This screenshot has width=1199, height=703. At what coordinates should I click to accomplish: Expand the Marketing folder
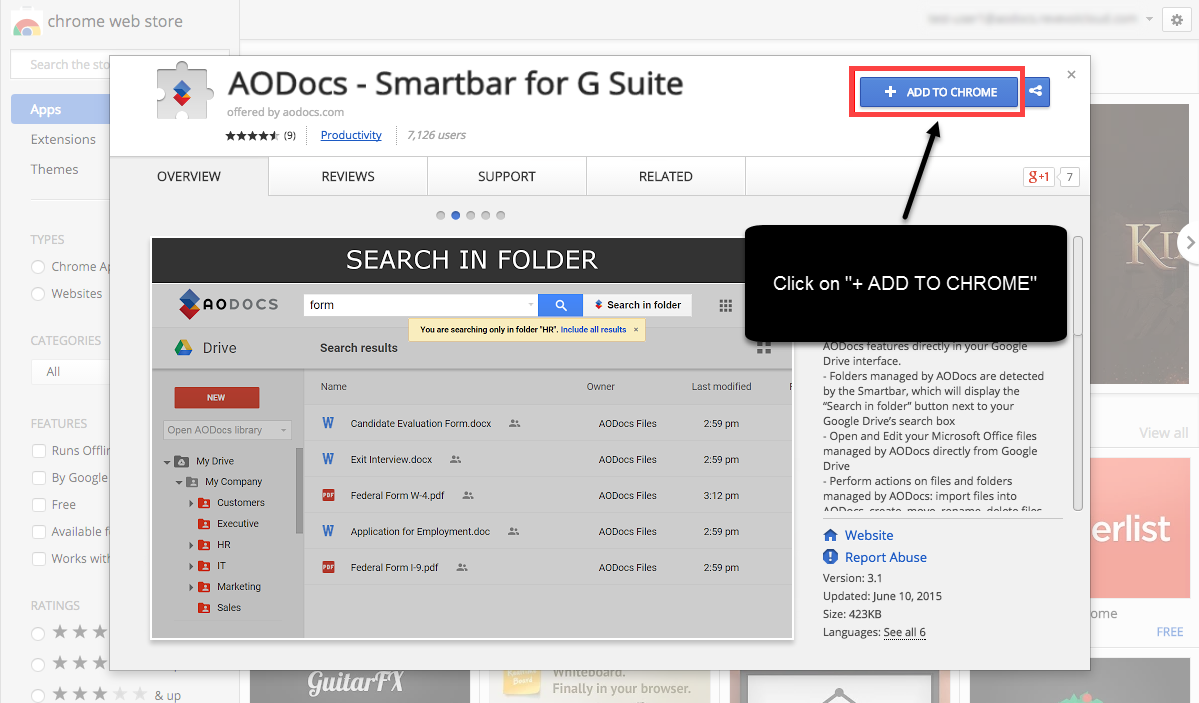click(x=191, y=587)
